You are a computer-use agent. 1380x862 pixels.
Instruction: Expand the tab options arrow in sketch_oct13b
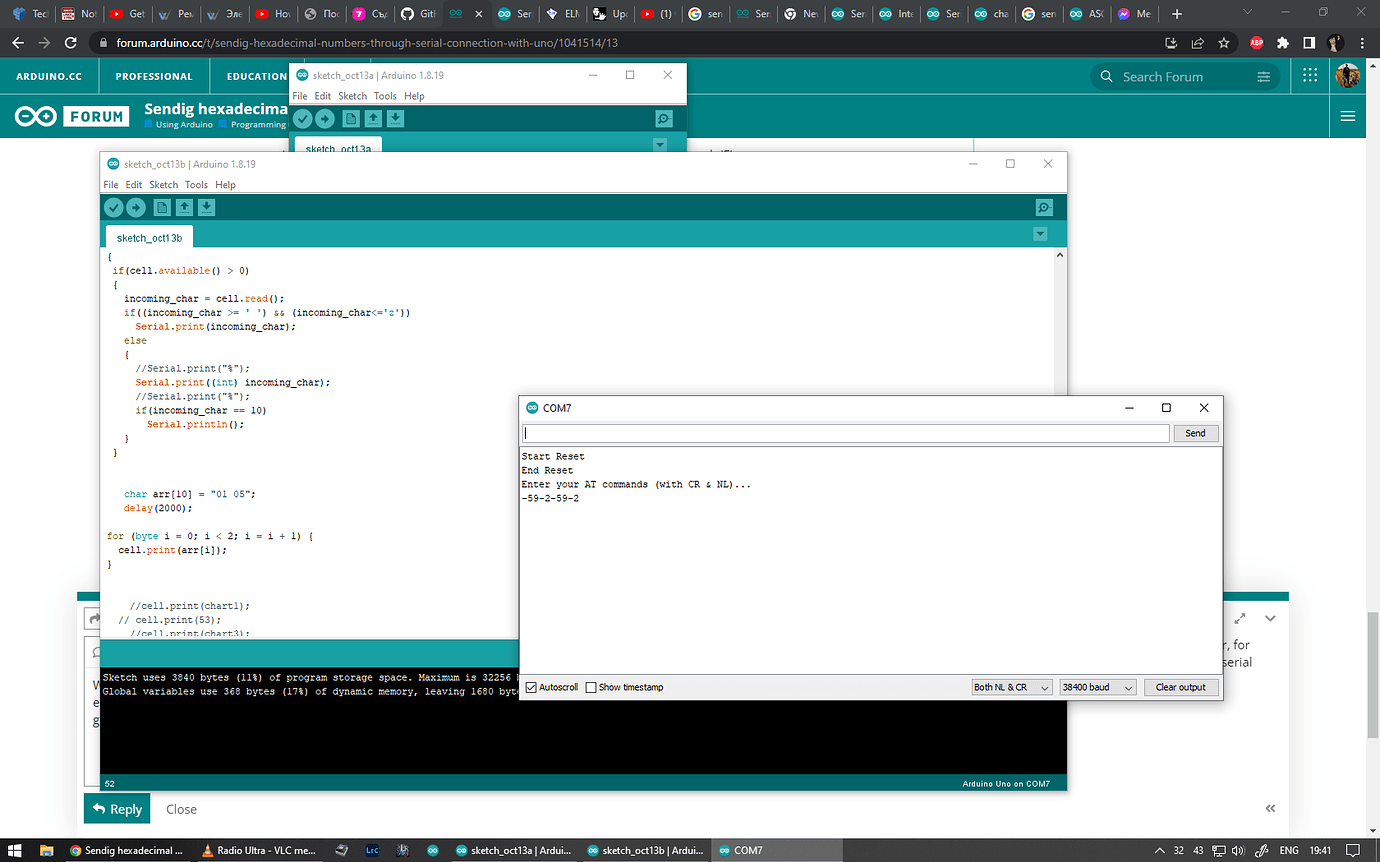[x=1040, y=234]
